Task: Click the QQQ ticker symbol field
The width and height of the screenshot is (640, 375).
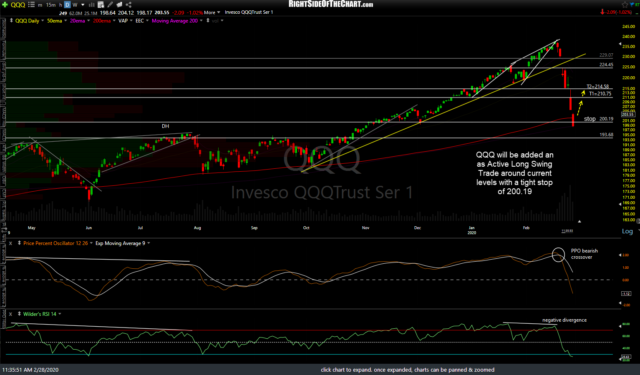Action: pyautogui.click(x=18, y=5)
